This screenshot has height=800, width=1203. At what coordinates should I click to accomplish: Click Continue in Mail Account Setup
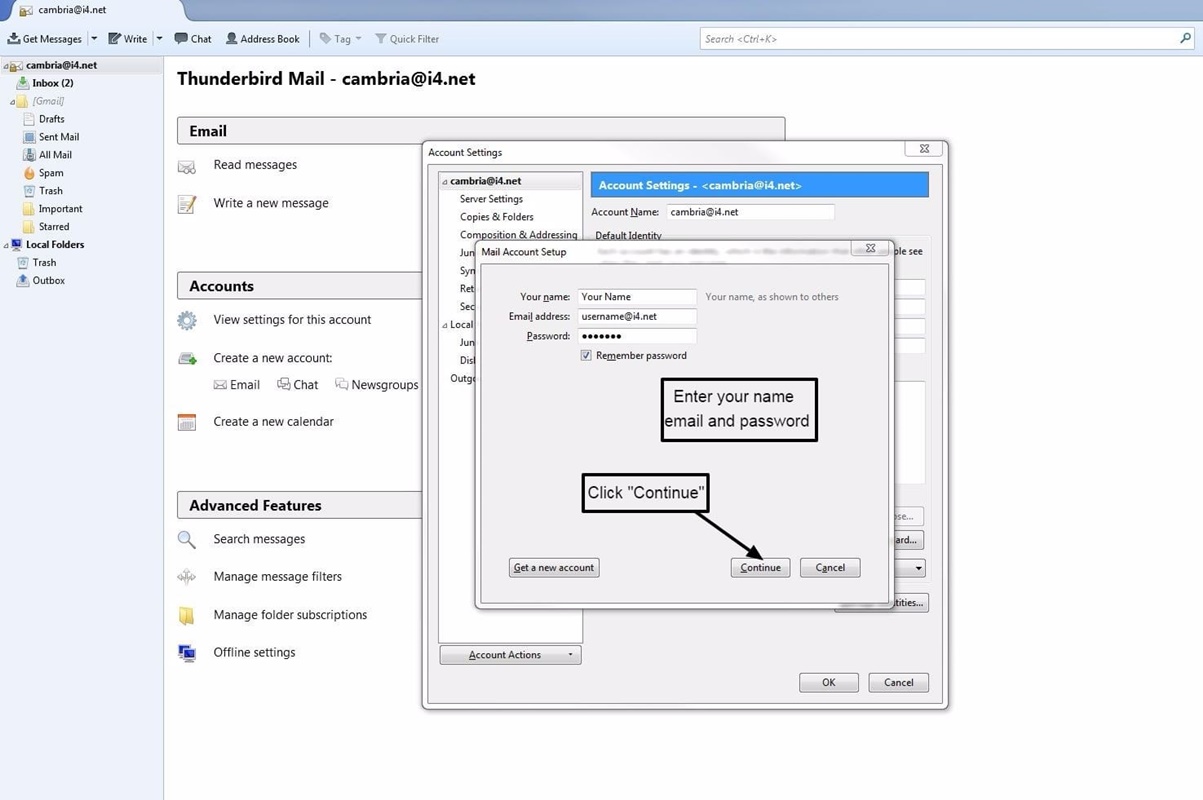[x=760, y=568]
